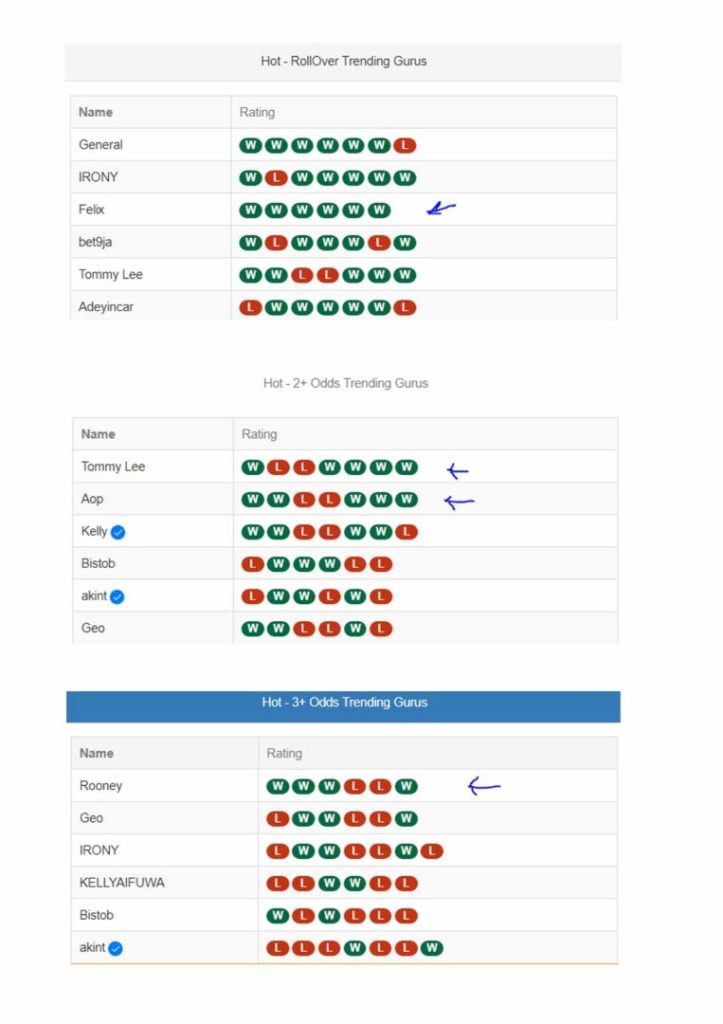723x1024 pixels.
Task: Select the guru named Felix
Action: pos(91,210)
